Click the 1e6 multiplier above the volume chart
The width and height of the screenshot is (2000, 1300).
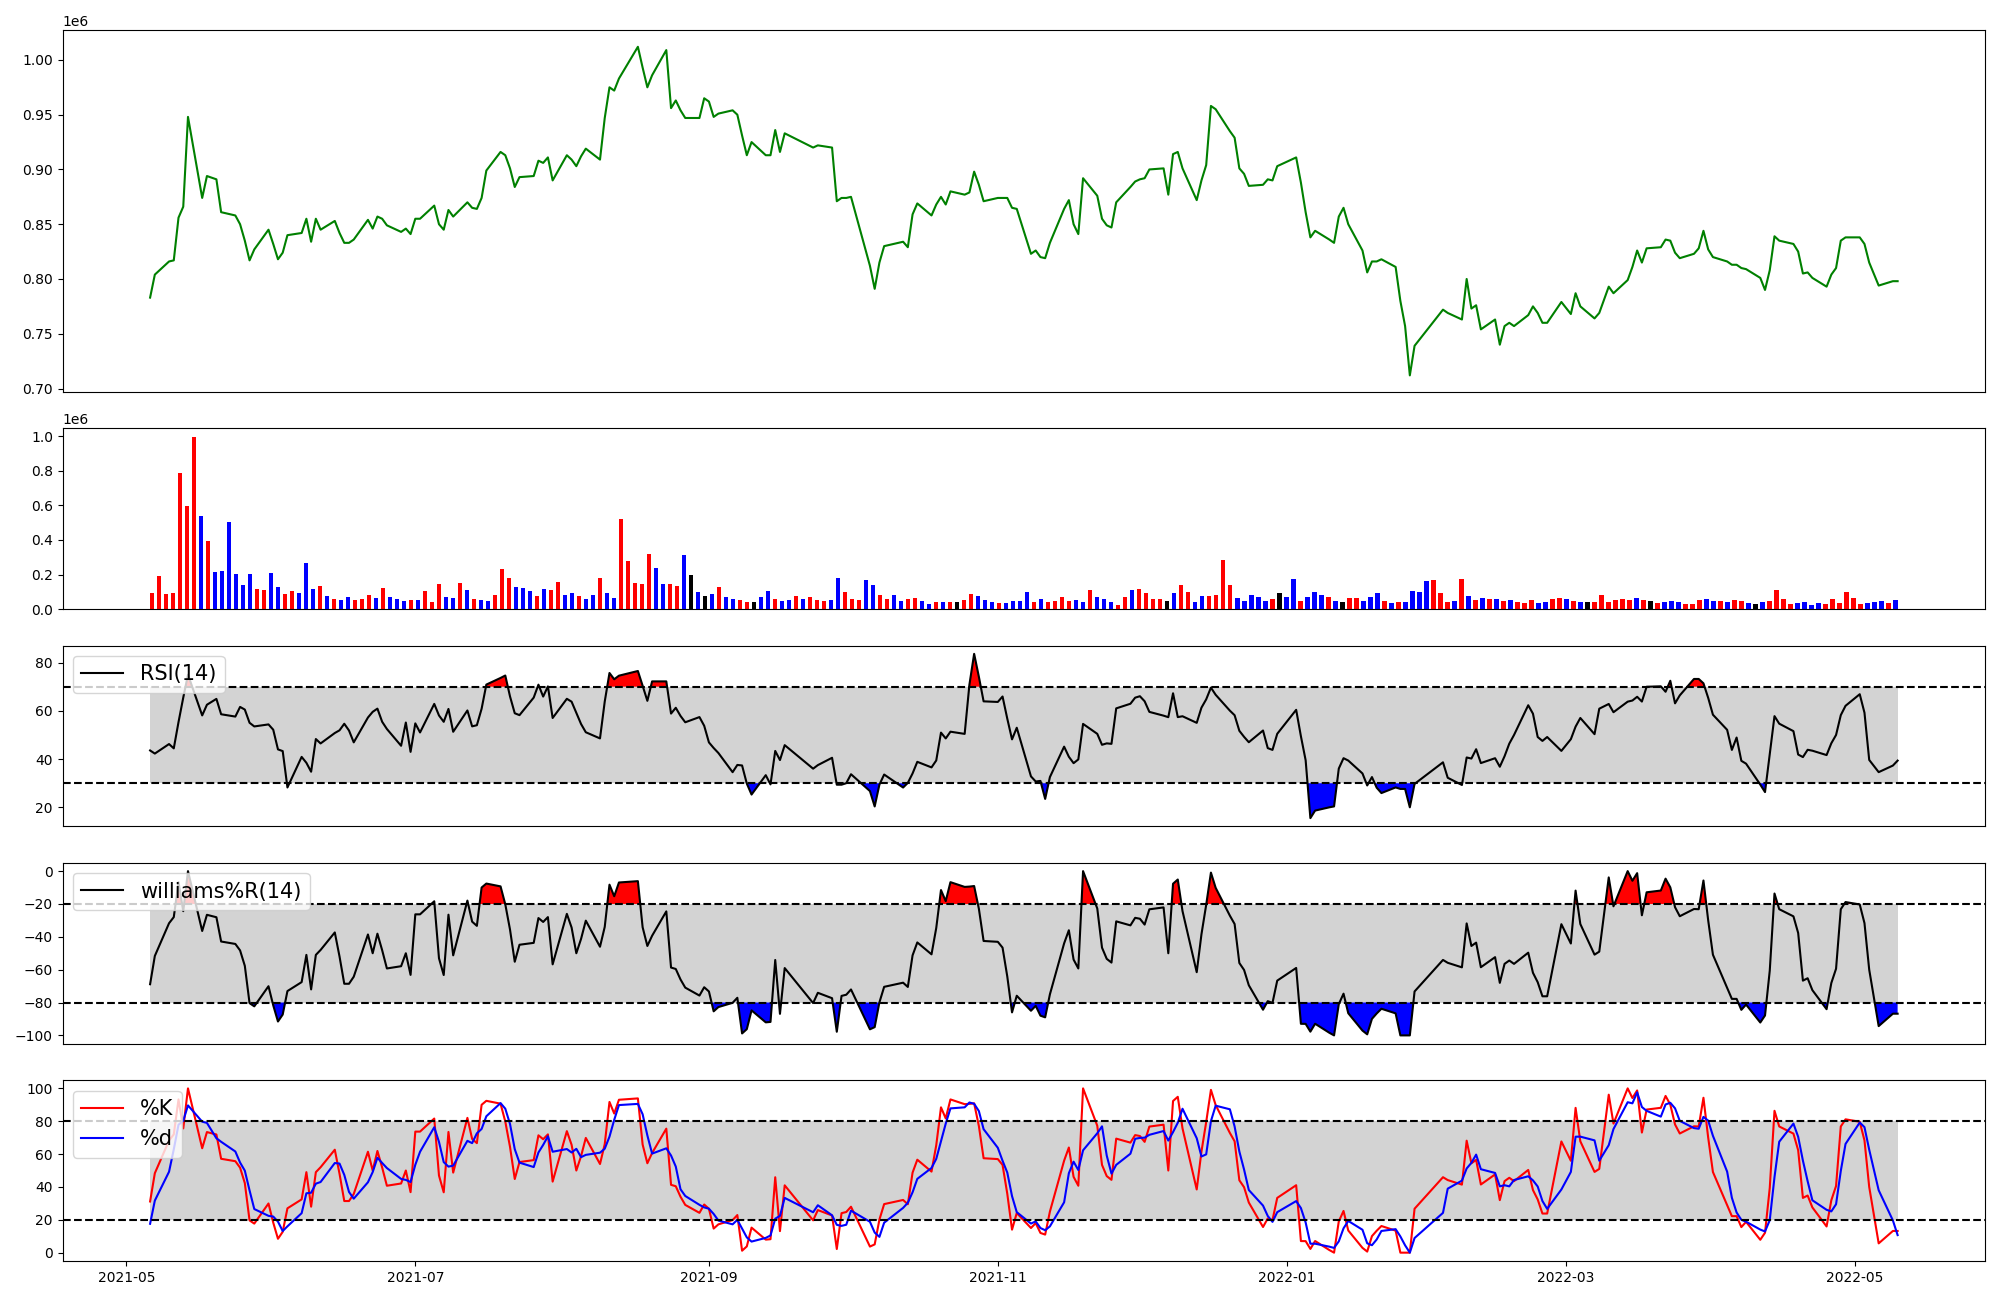coord(75,419)
